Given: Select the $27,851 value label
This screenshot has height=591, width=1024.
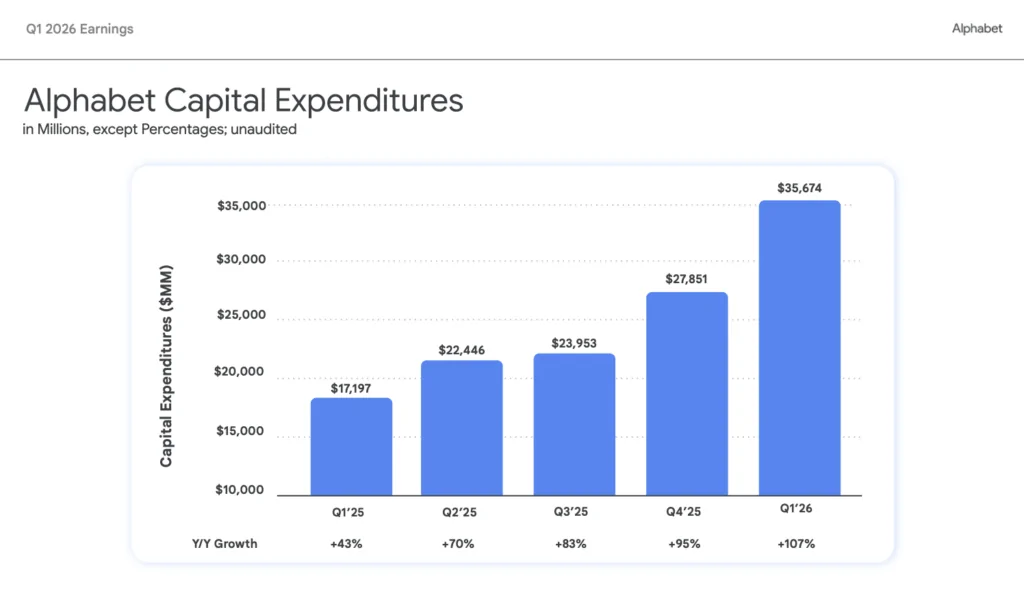Looking at the screenshot, I should pos(686,279).
